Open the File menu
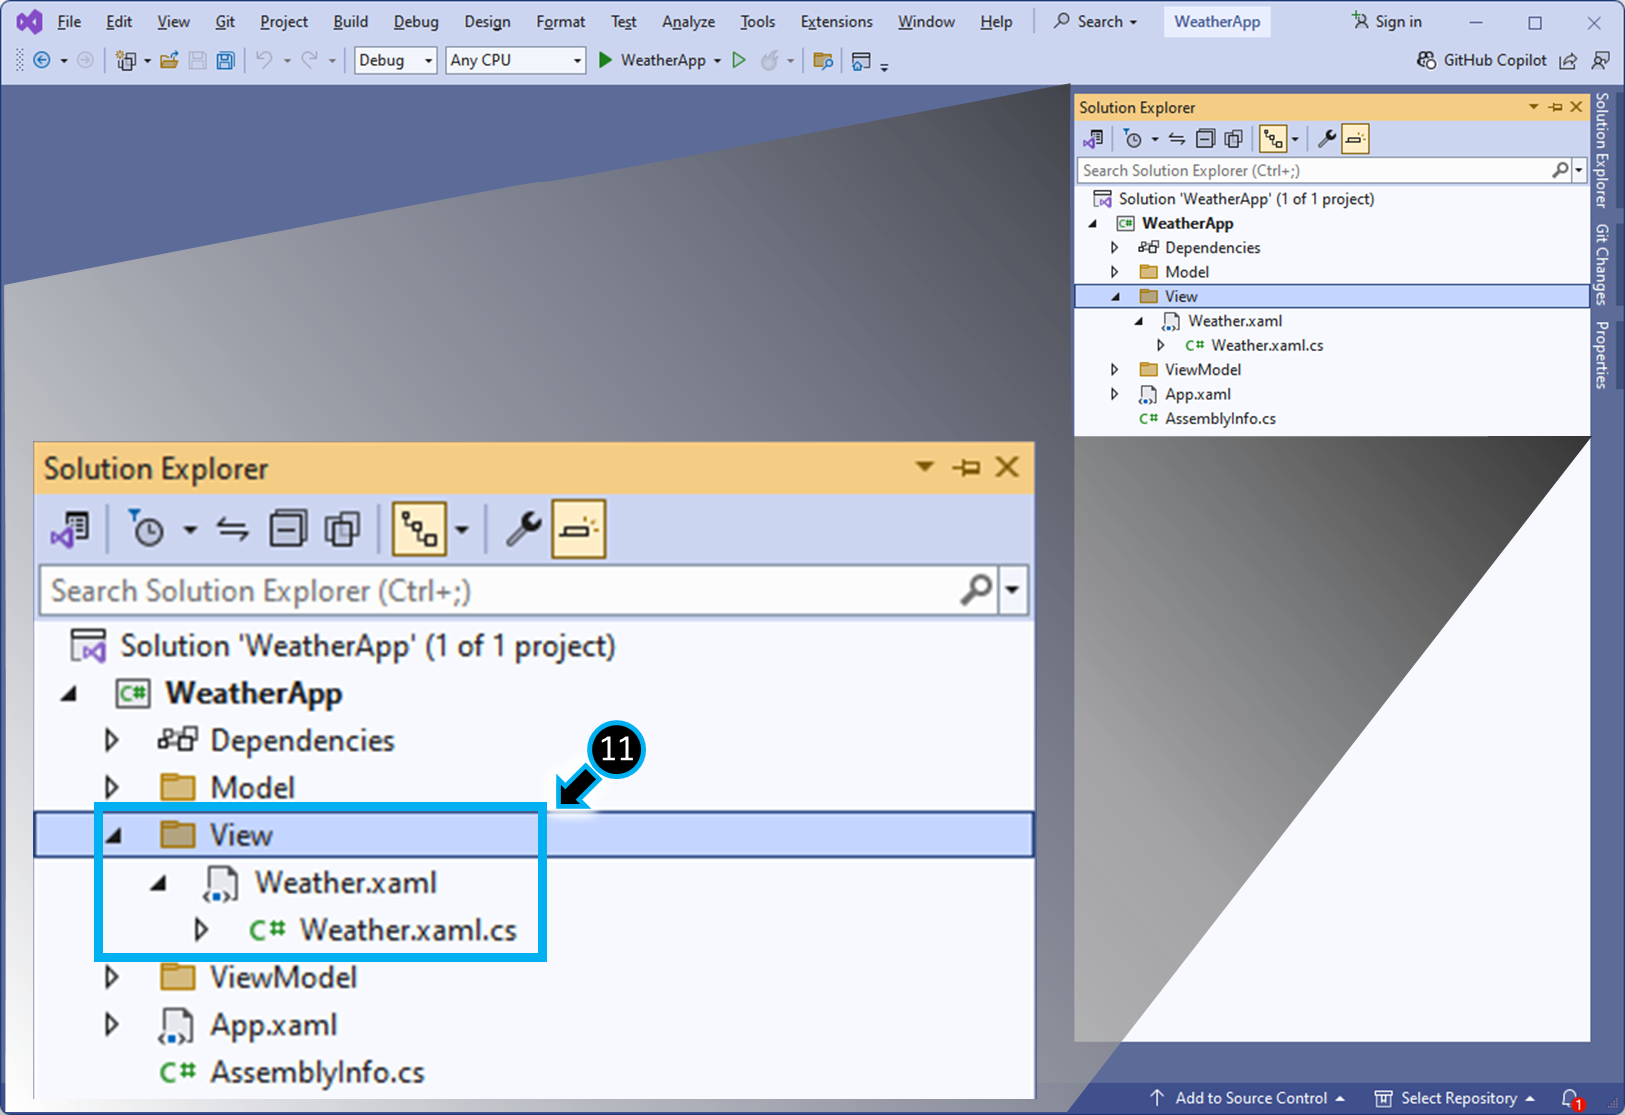Screen dimensions: 1625x1115 tap(69, 21)
